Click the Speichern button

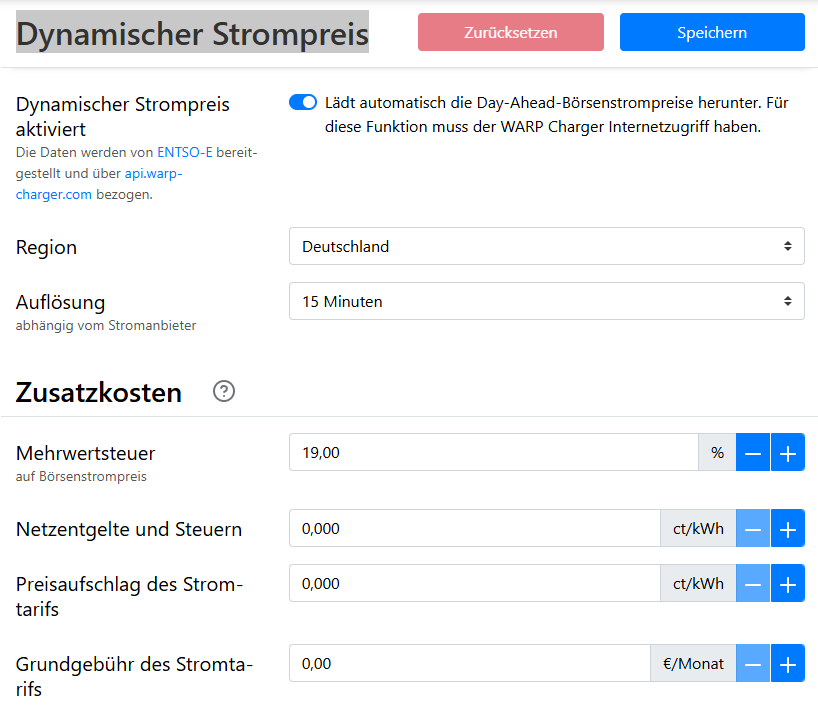(712, 32)
